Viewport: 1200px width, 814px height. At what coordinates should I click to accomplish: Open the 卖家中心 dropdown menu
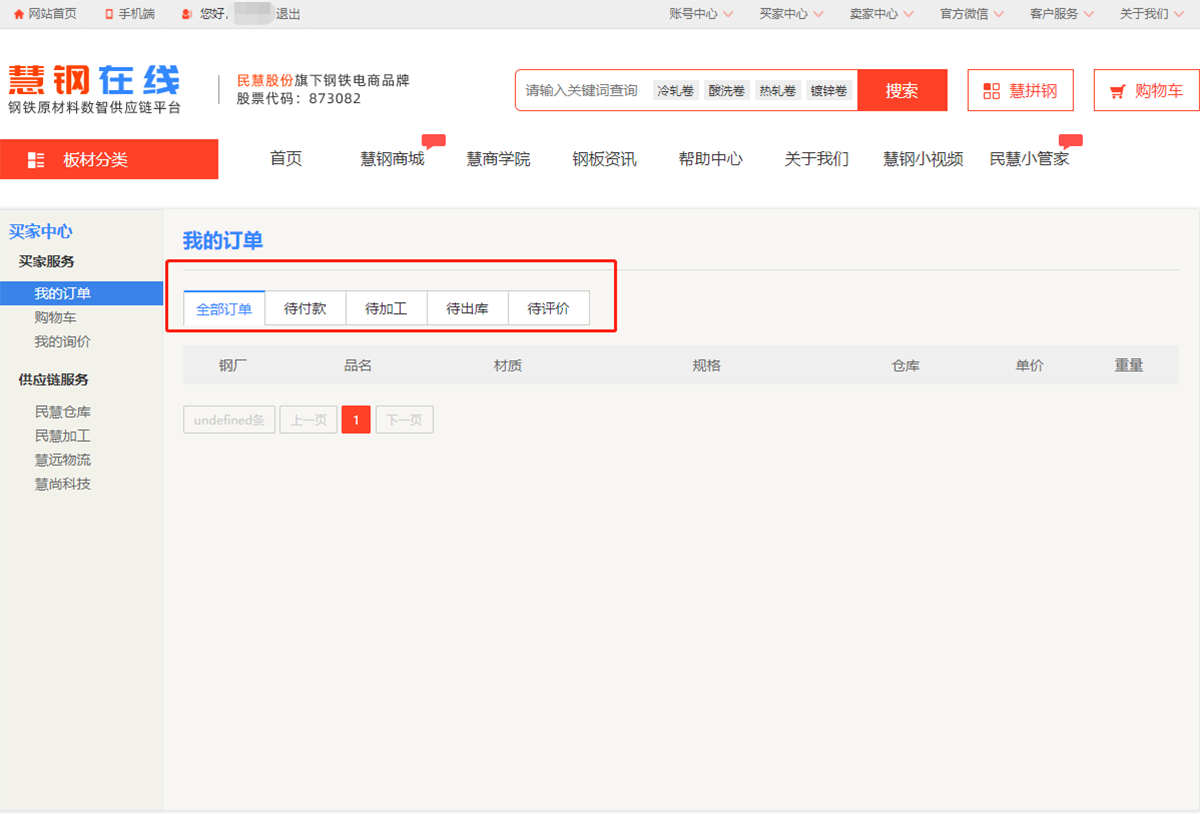click(881, 14)
